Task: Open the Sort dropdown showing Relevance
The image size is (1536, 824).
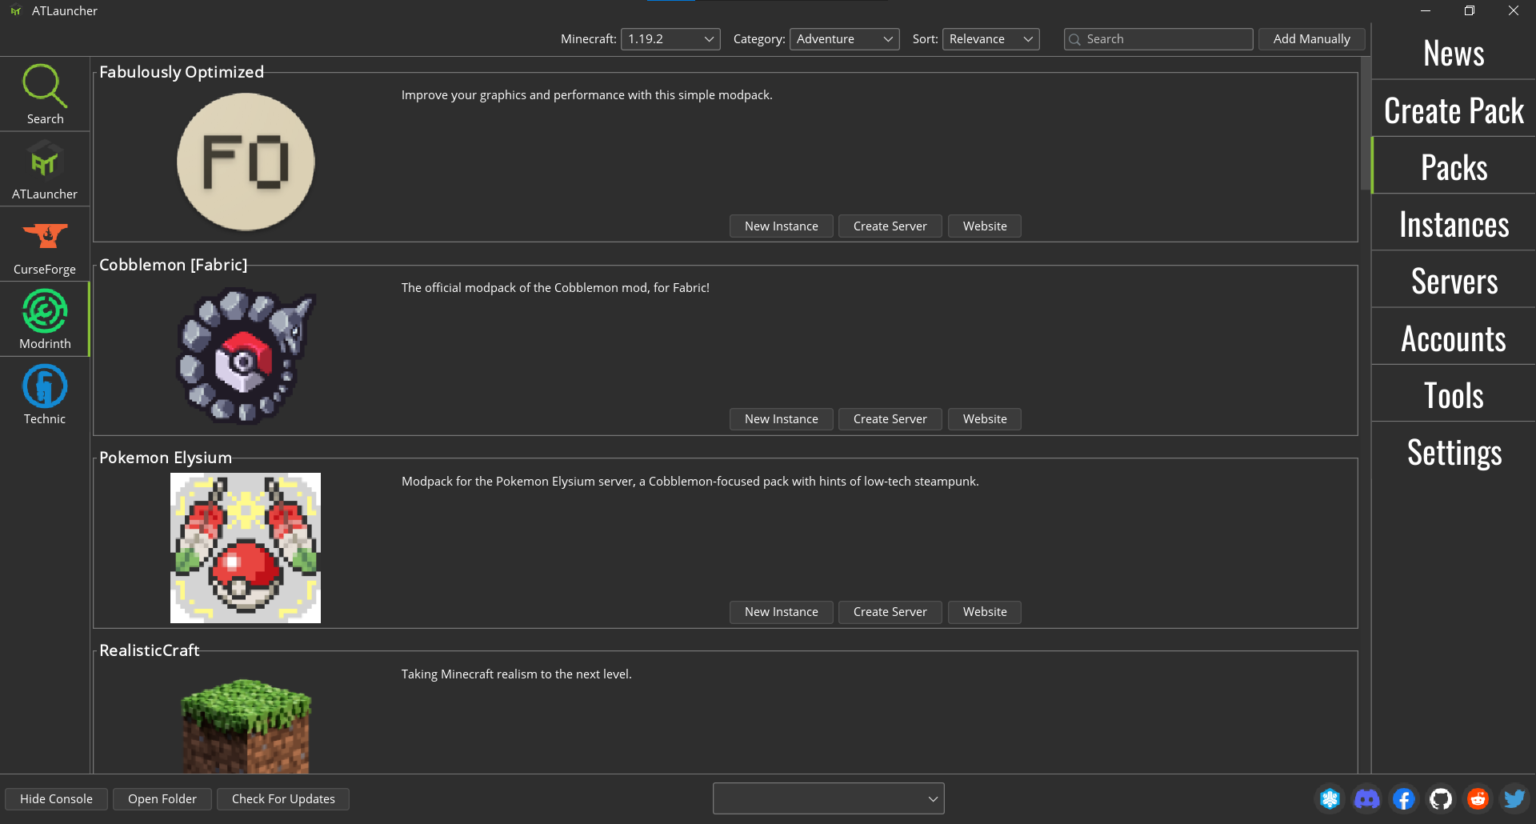Action: point(990,38)
